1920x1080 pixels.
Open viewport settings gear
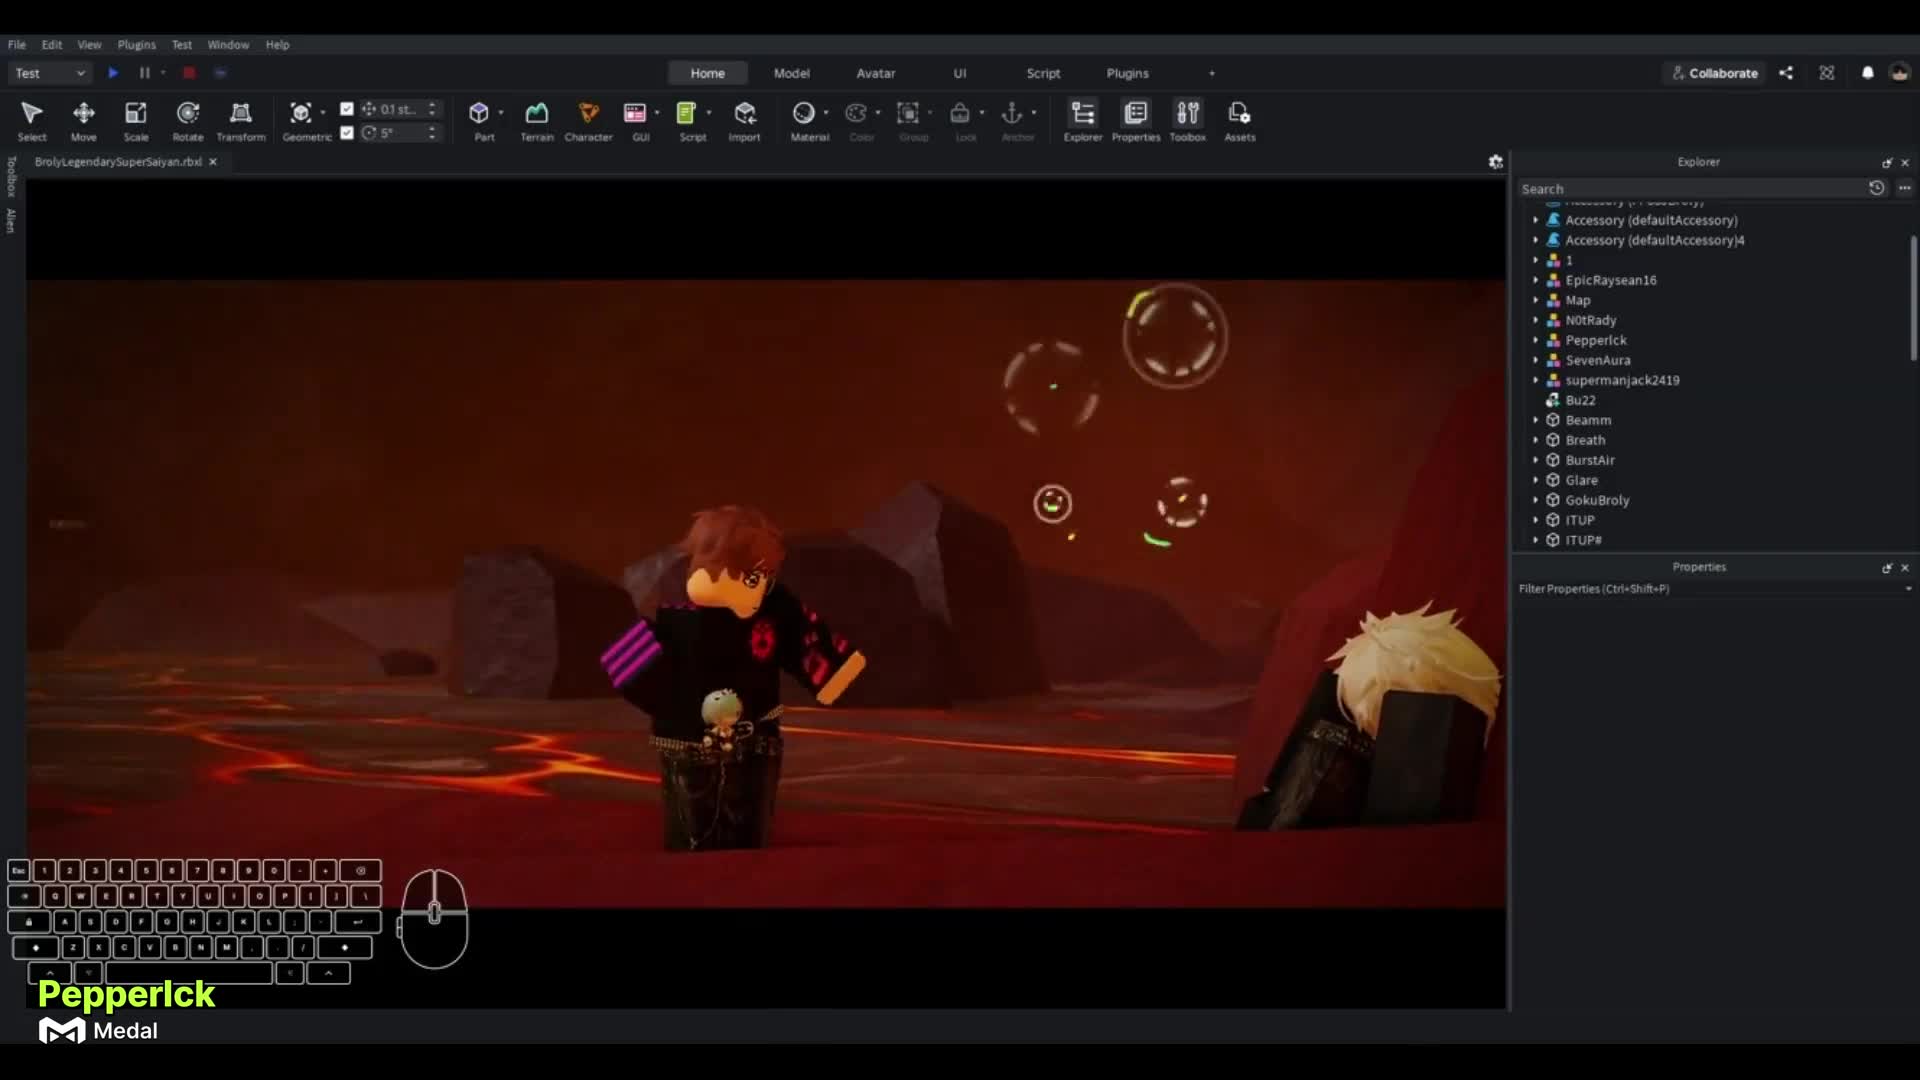tap(1496, 162)
